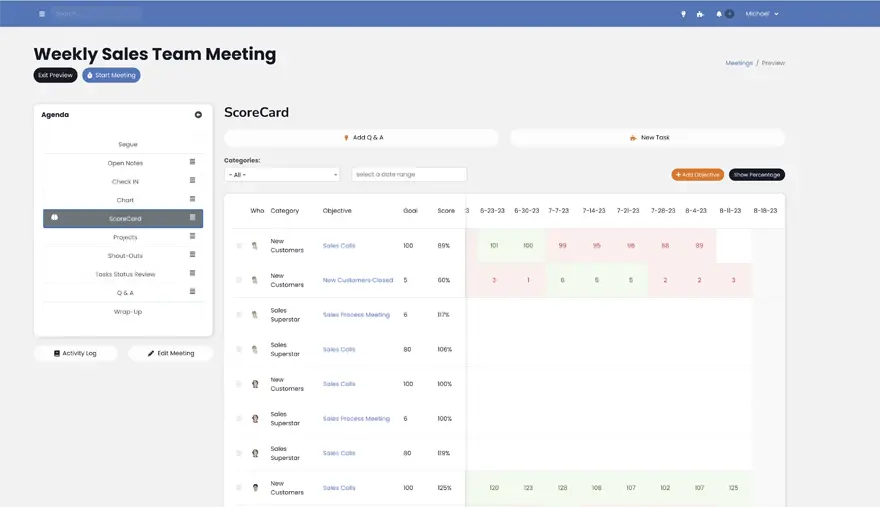Click avatar in Sales Calls 100% score row

coord(255,384)
